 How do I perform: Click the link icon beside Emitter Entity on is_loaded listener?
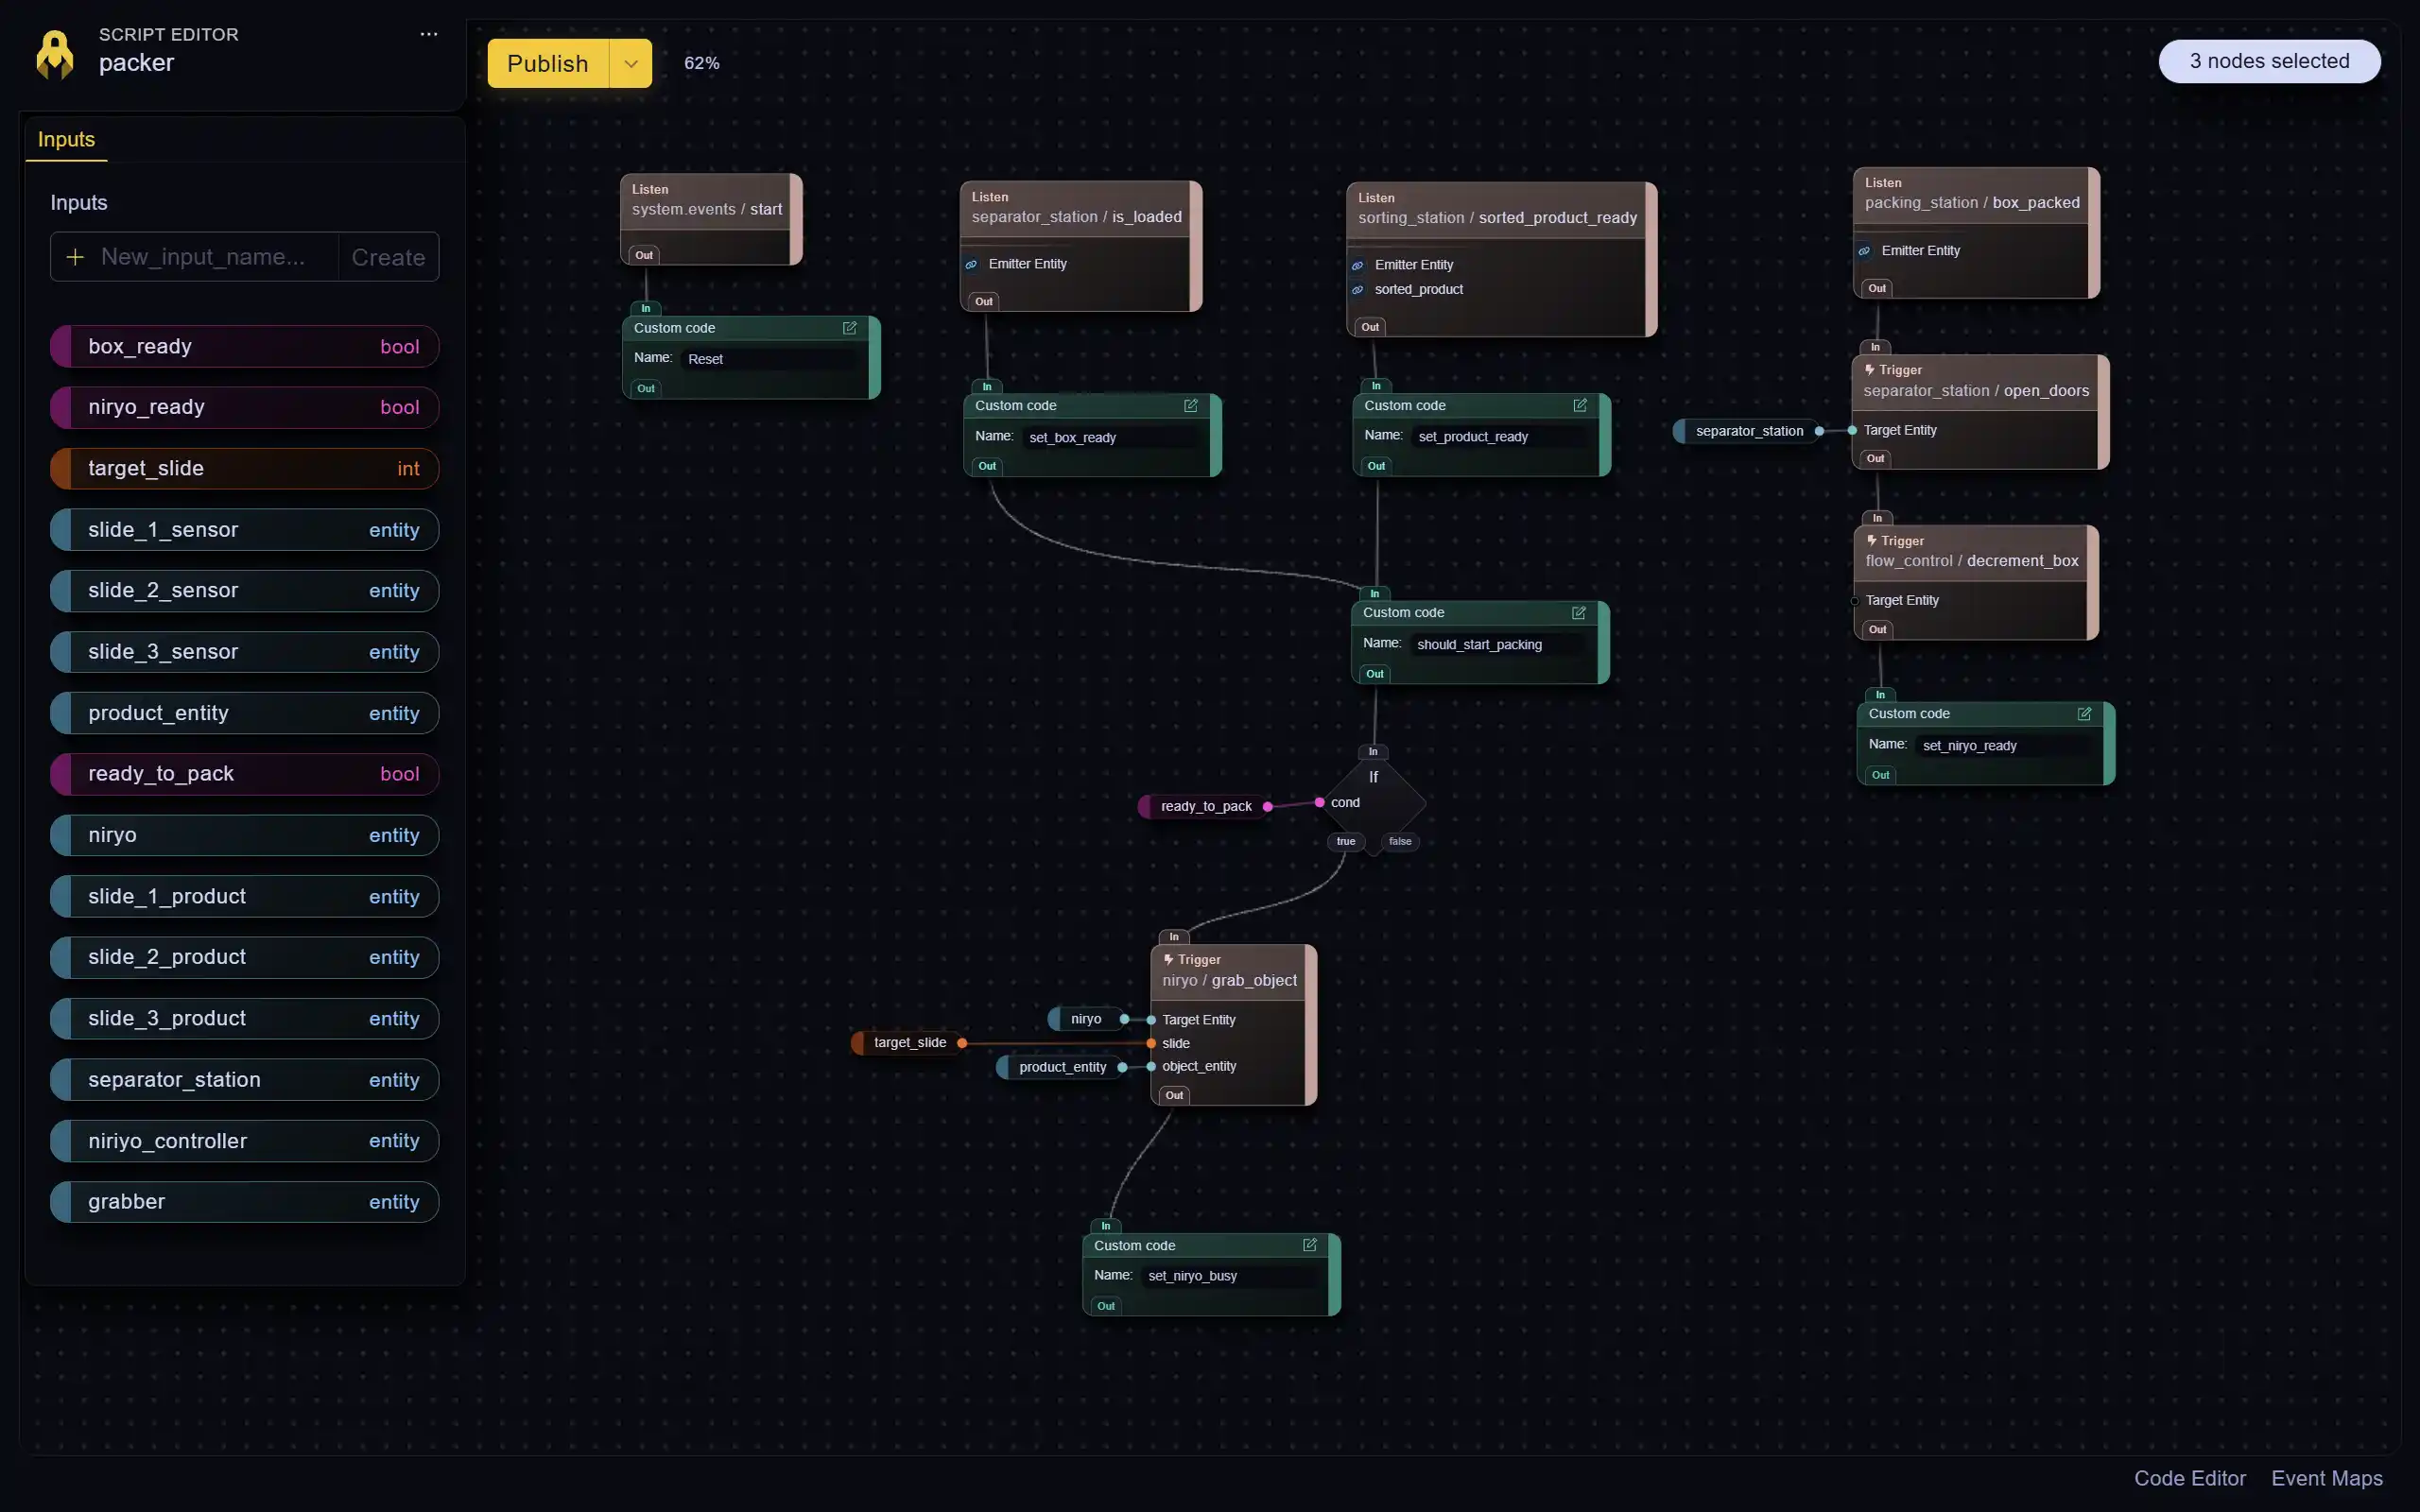[x=971, y=263]
